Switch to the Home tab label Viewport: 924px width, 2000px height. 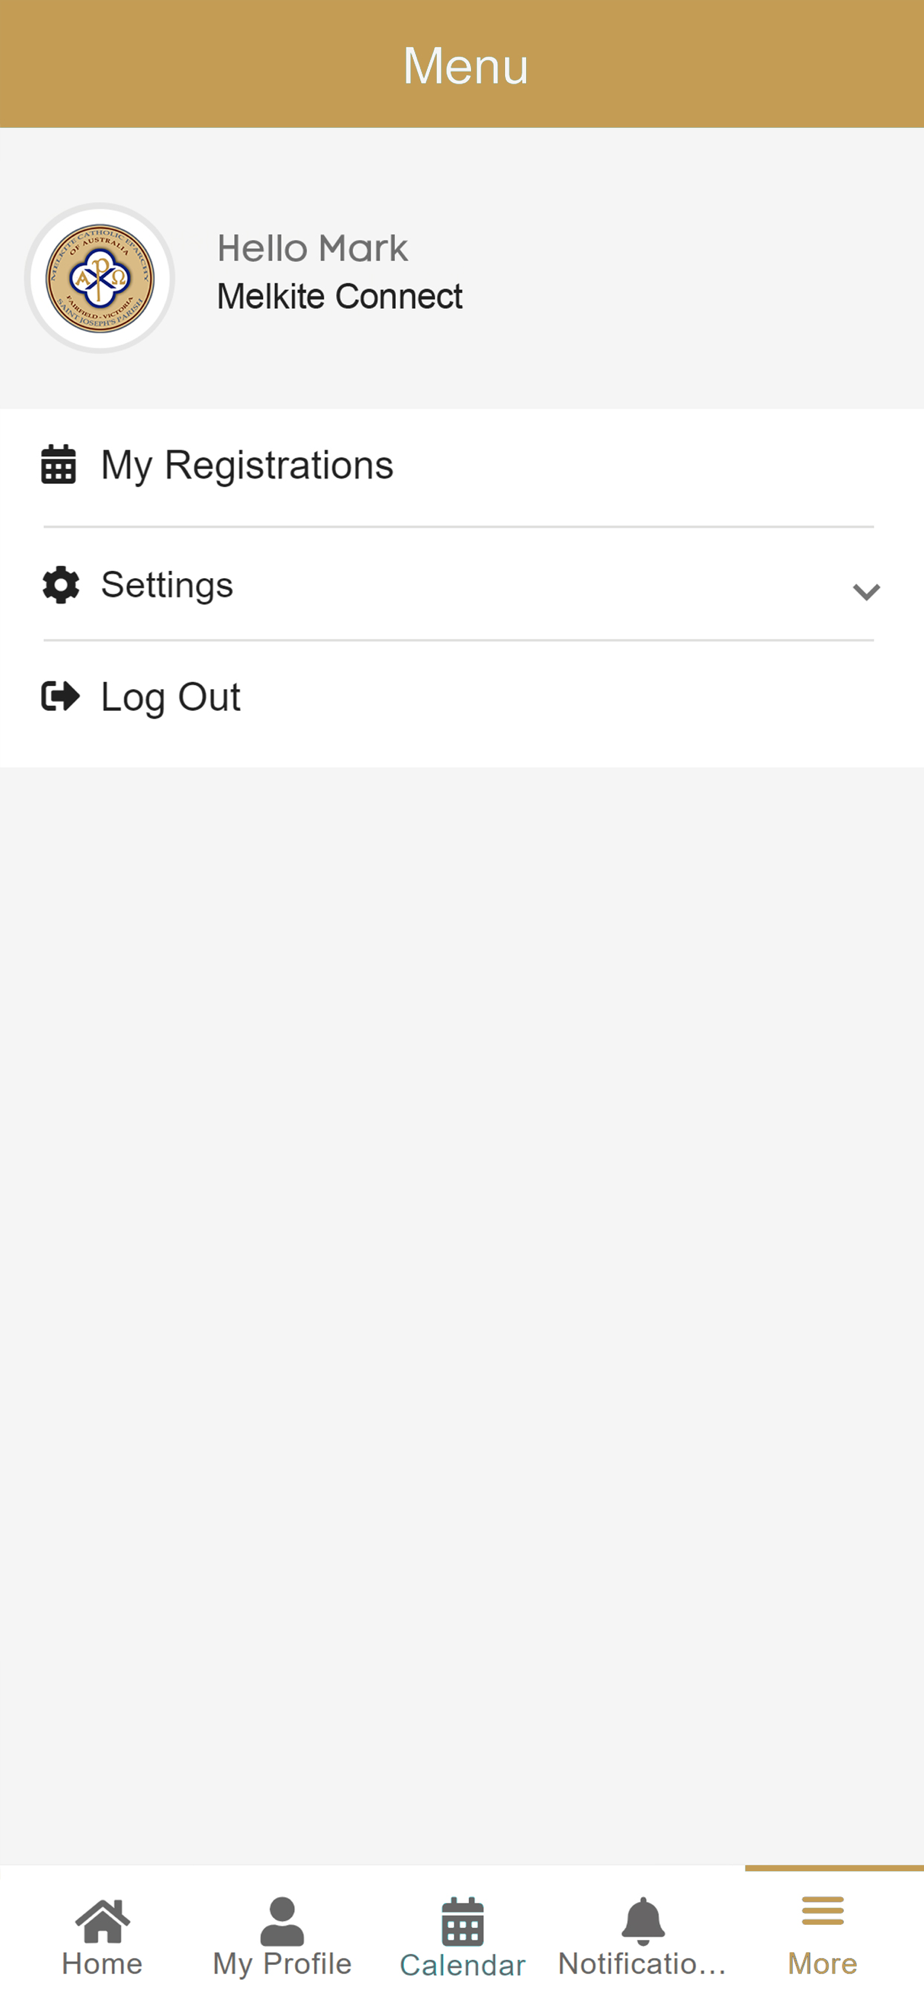coord(102,1964)
